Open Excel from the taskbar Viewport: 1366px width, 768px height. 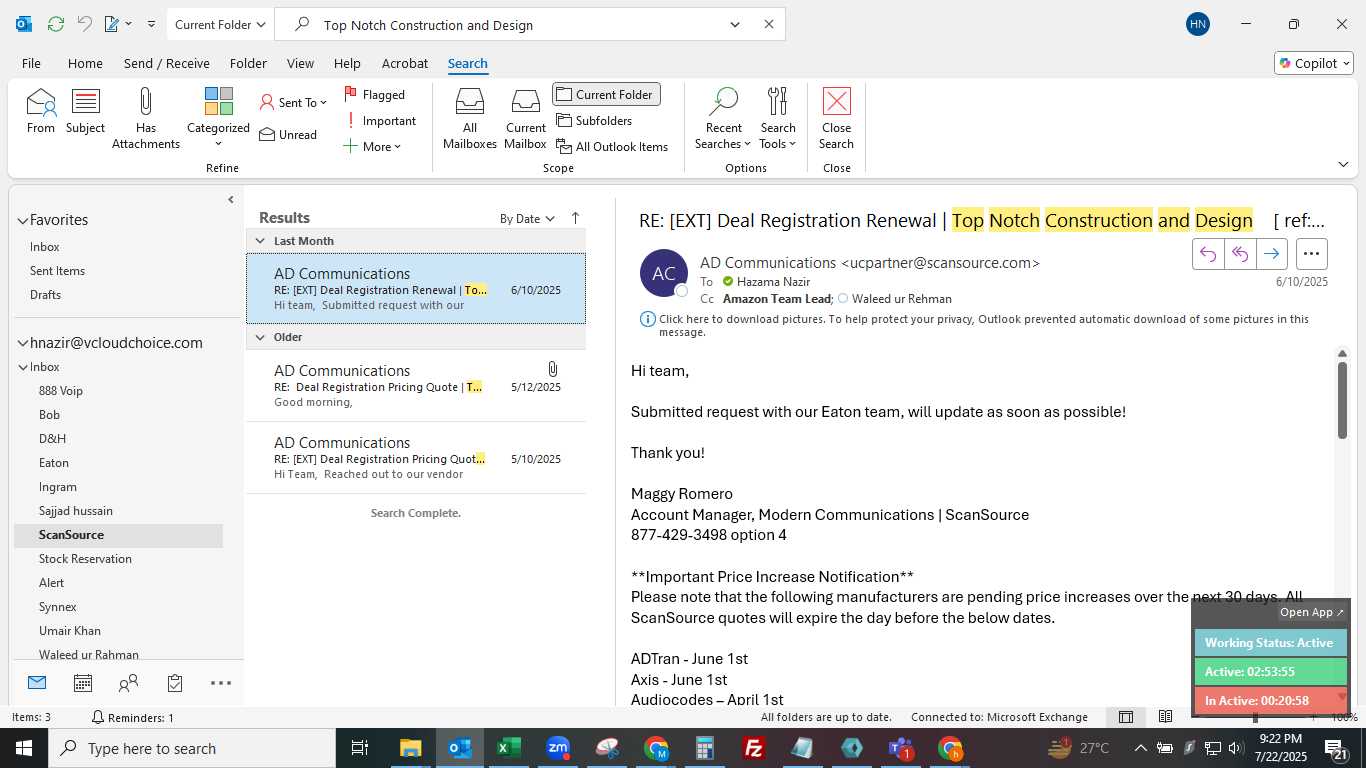point(509,748)
